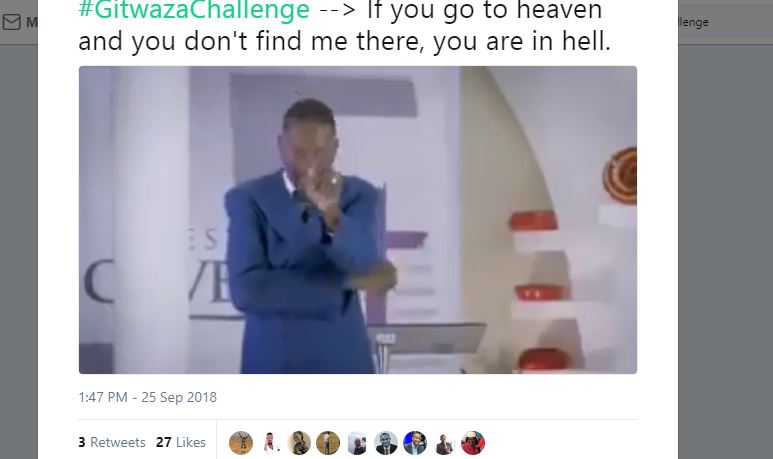Open sixth liker avatar in black-and-white suit
The width and height of the screenshot is (773, 459).
[x=386, y=443]
